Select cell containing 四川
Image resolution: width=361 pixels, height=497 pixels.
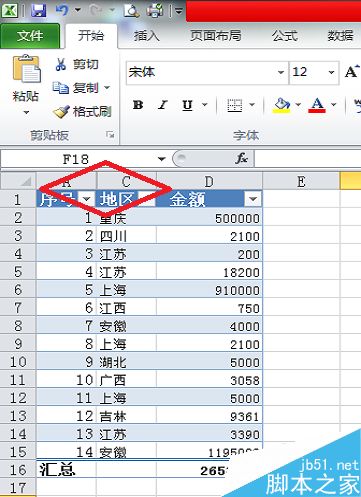[x=126, y=236]
